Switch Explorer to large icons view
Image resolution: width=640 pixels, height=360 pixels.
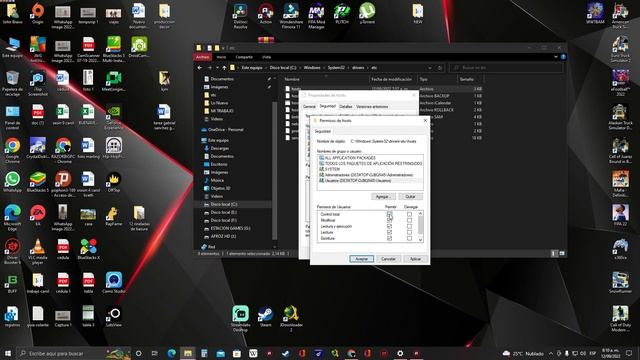click(x=562, y=253)
